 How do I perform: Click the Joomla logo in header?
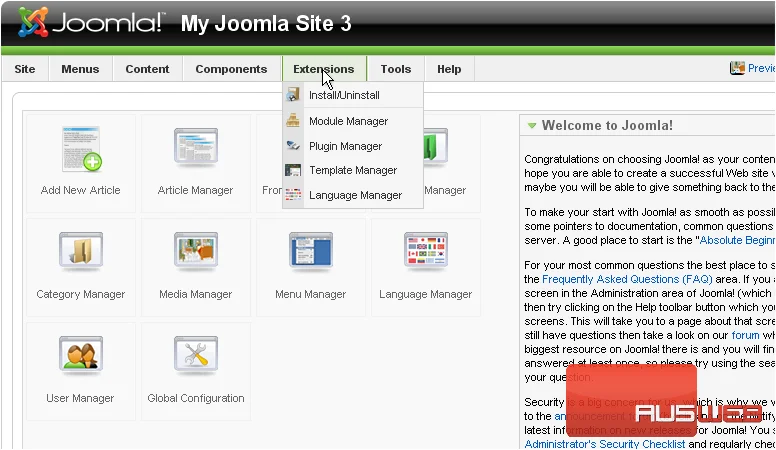pos(90,22)
